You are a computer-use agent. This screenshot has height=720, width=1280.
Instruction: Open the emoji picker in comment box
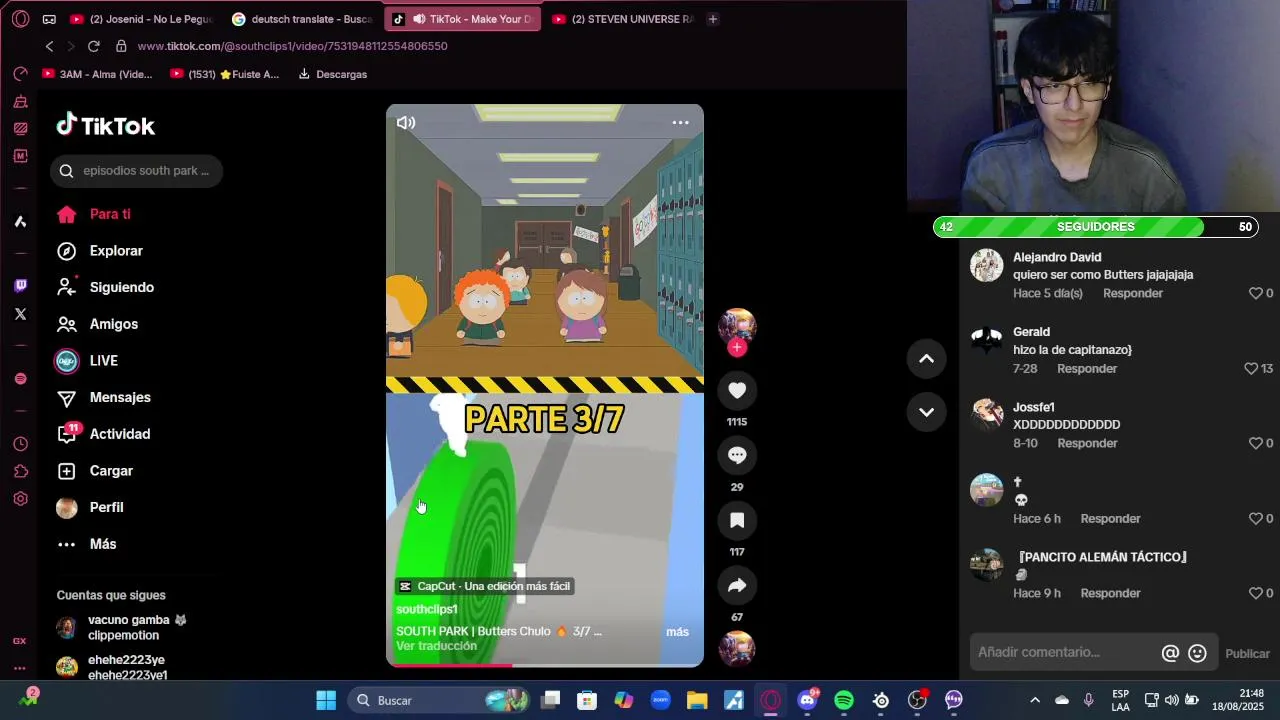pyautogui.click(x=1197, y=653)
